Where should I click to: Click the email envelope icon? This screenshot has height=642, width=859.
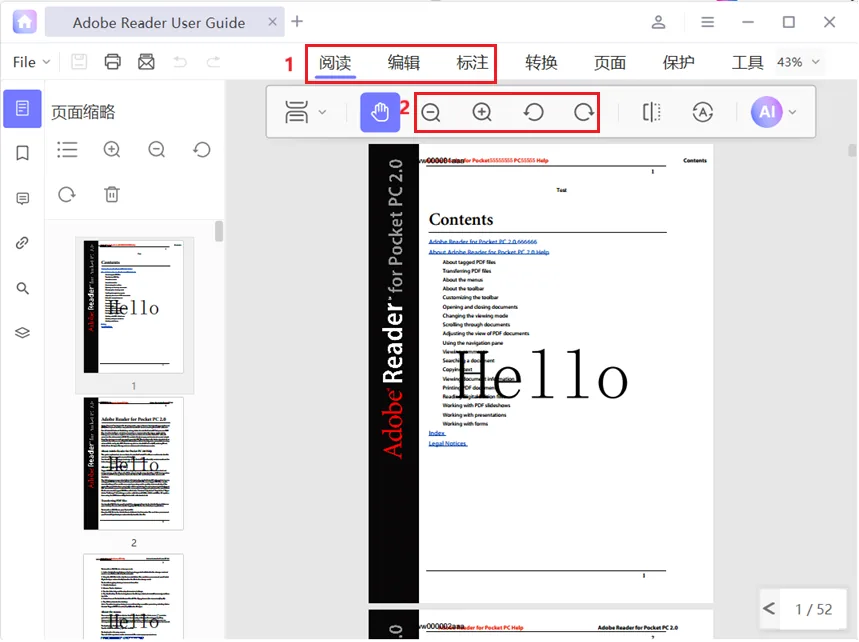point(146,62)
